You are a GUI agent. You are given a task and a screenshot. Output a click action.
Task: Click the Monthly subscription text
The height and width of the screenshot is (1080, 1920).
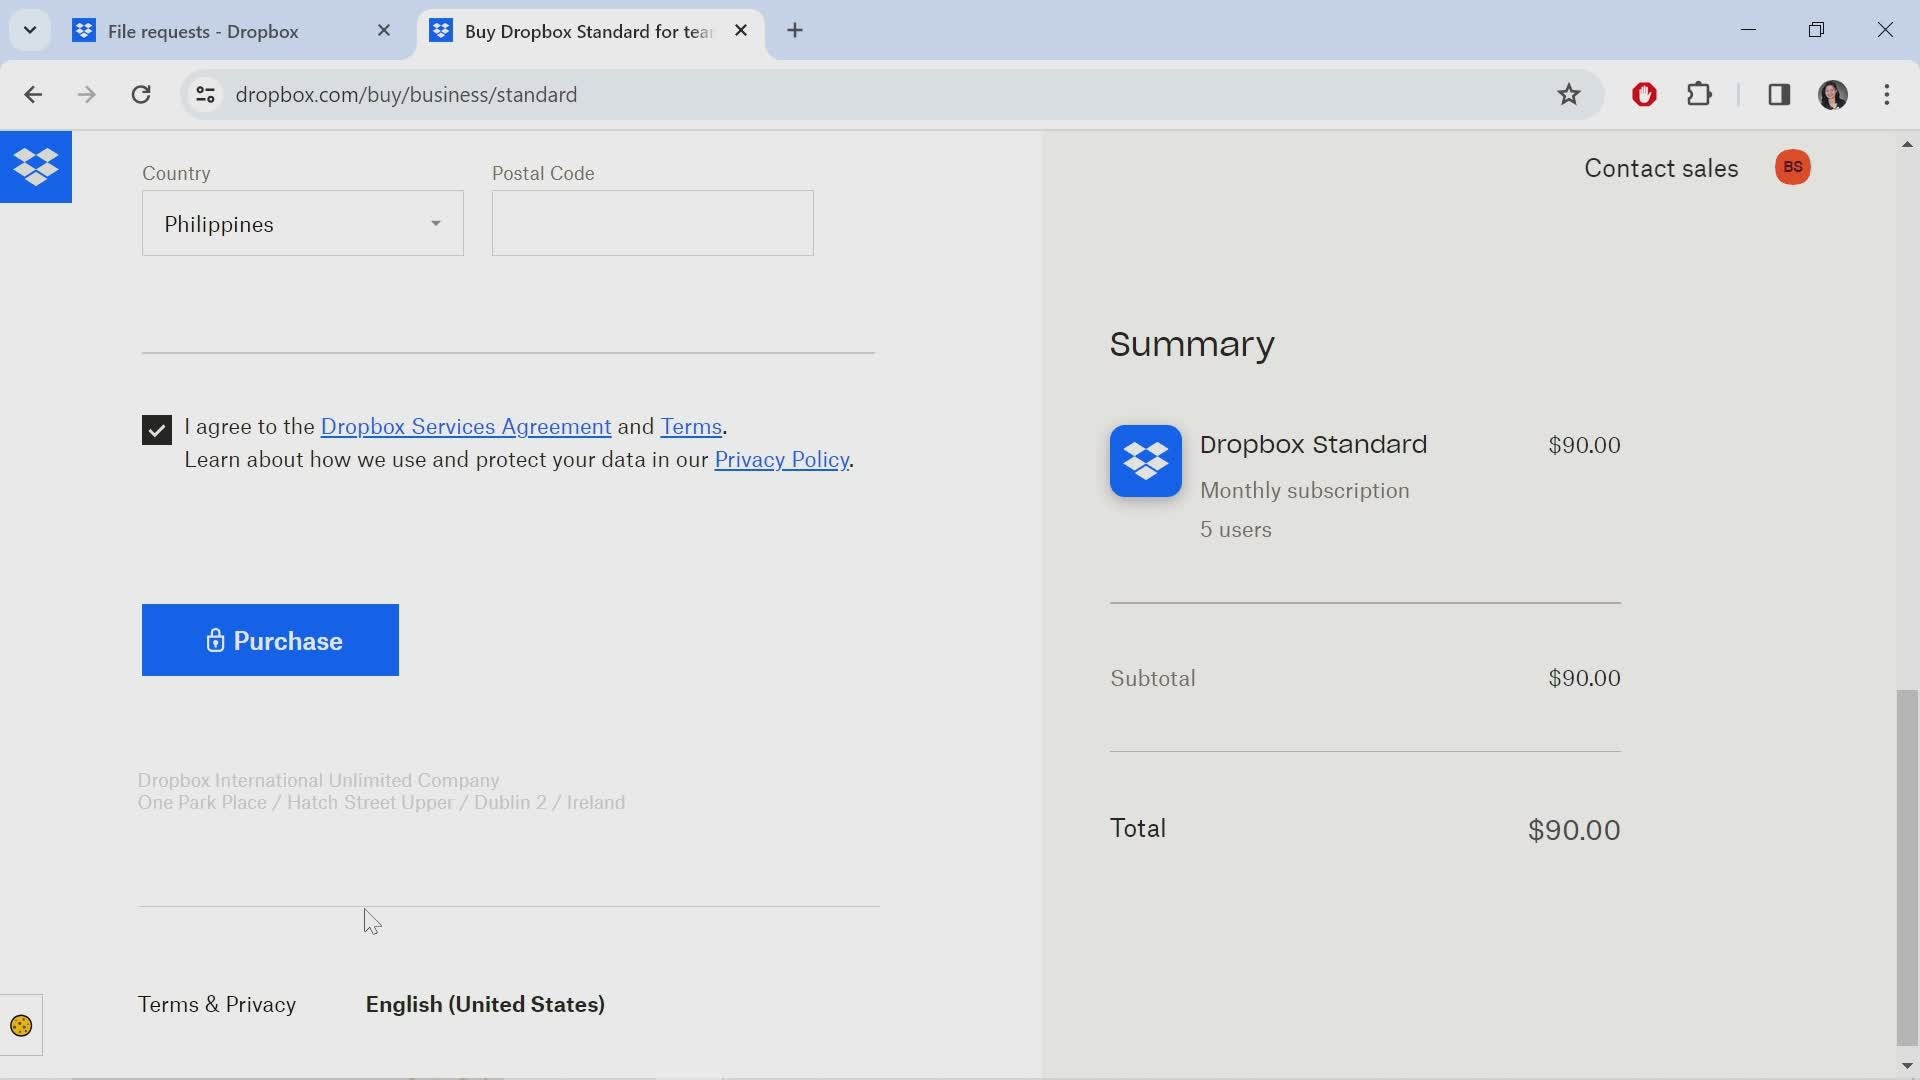click(x=1305, y=491)
